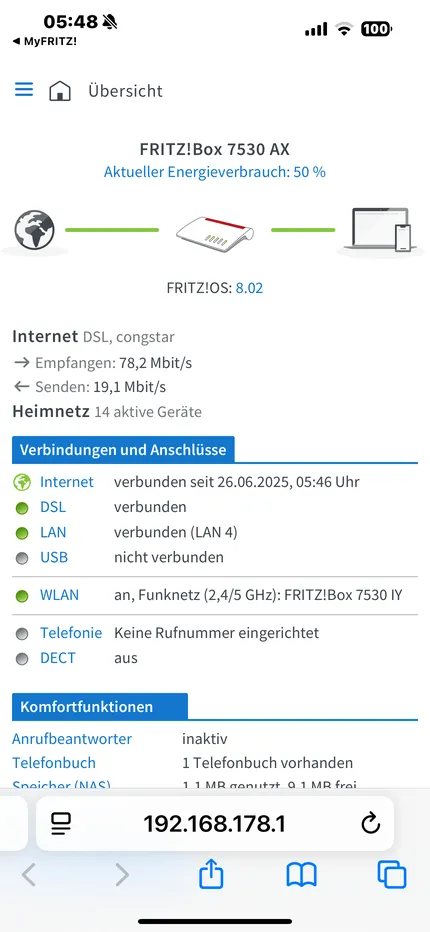Open the page settings reader icon
This screenshot has height=932, width=430.
(61, 823)
